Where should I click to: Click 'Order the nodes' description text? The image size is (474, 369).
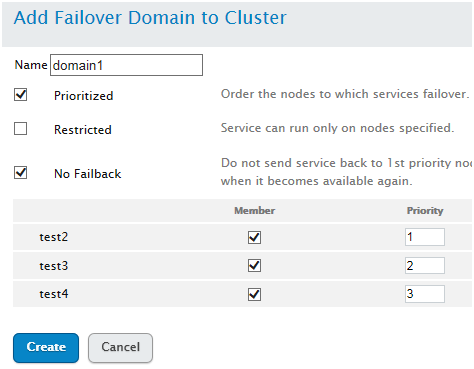[345, 94]
